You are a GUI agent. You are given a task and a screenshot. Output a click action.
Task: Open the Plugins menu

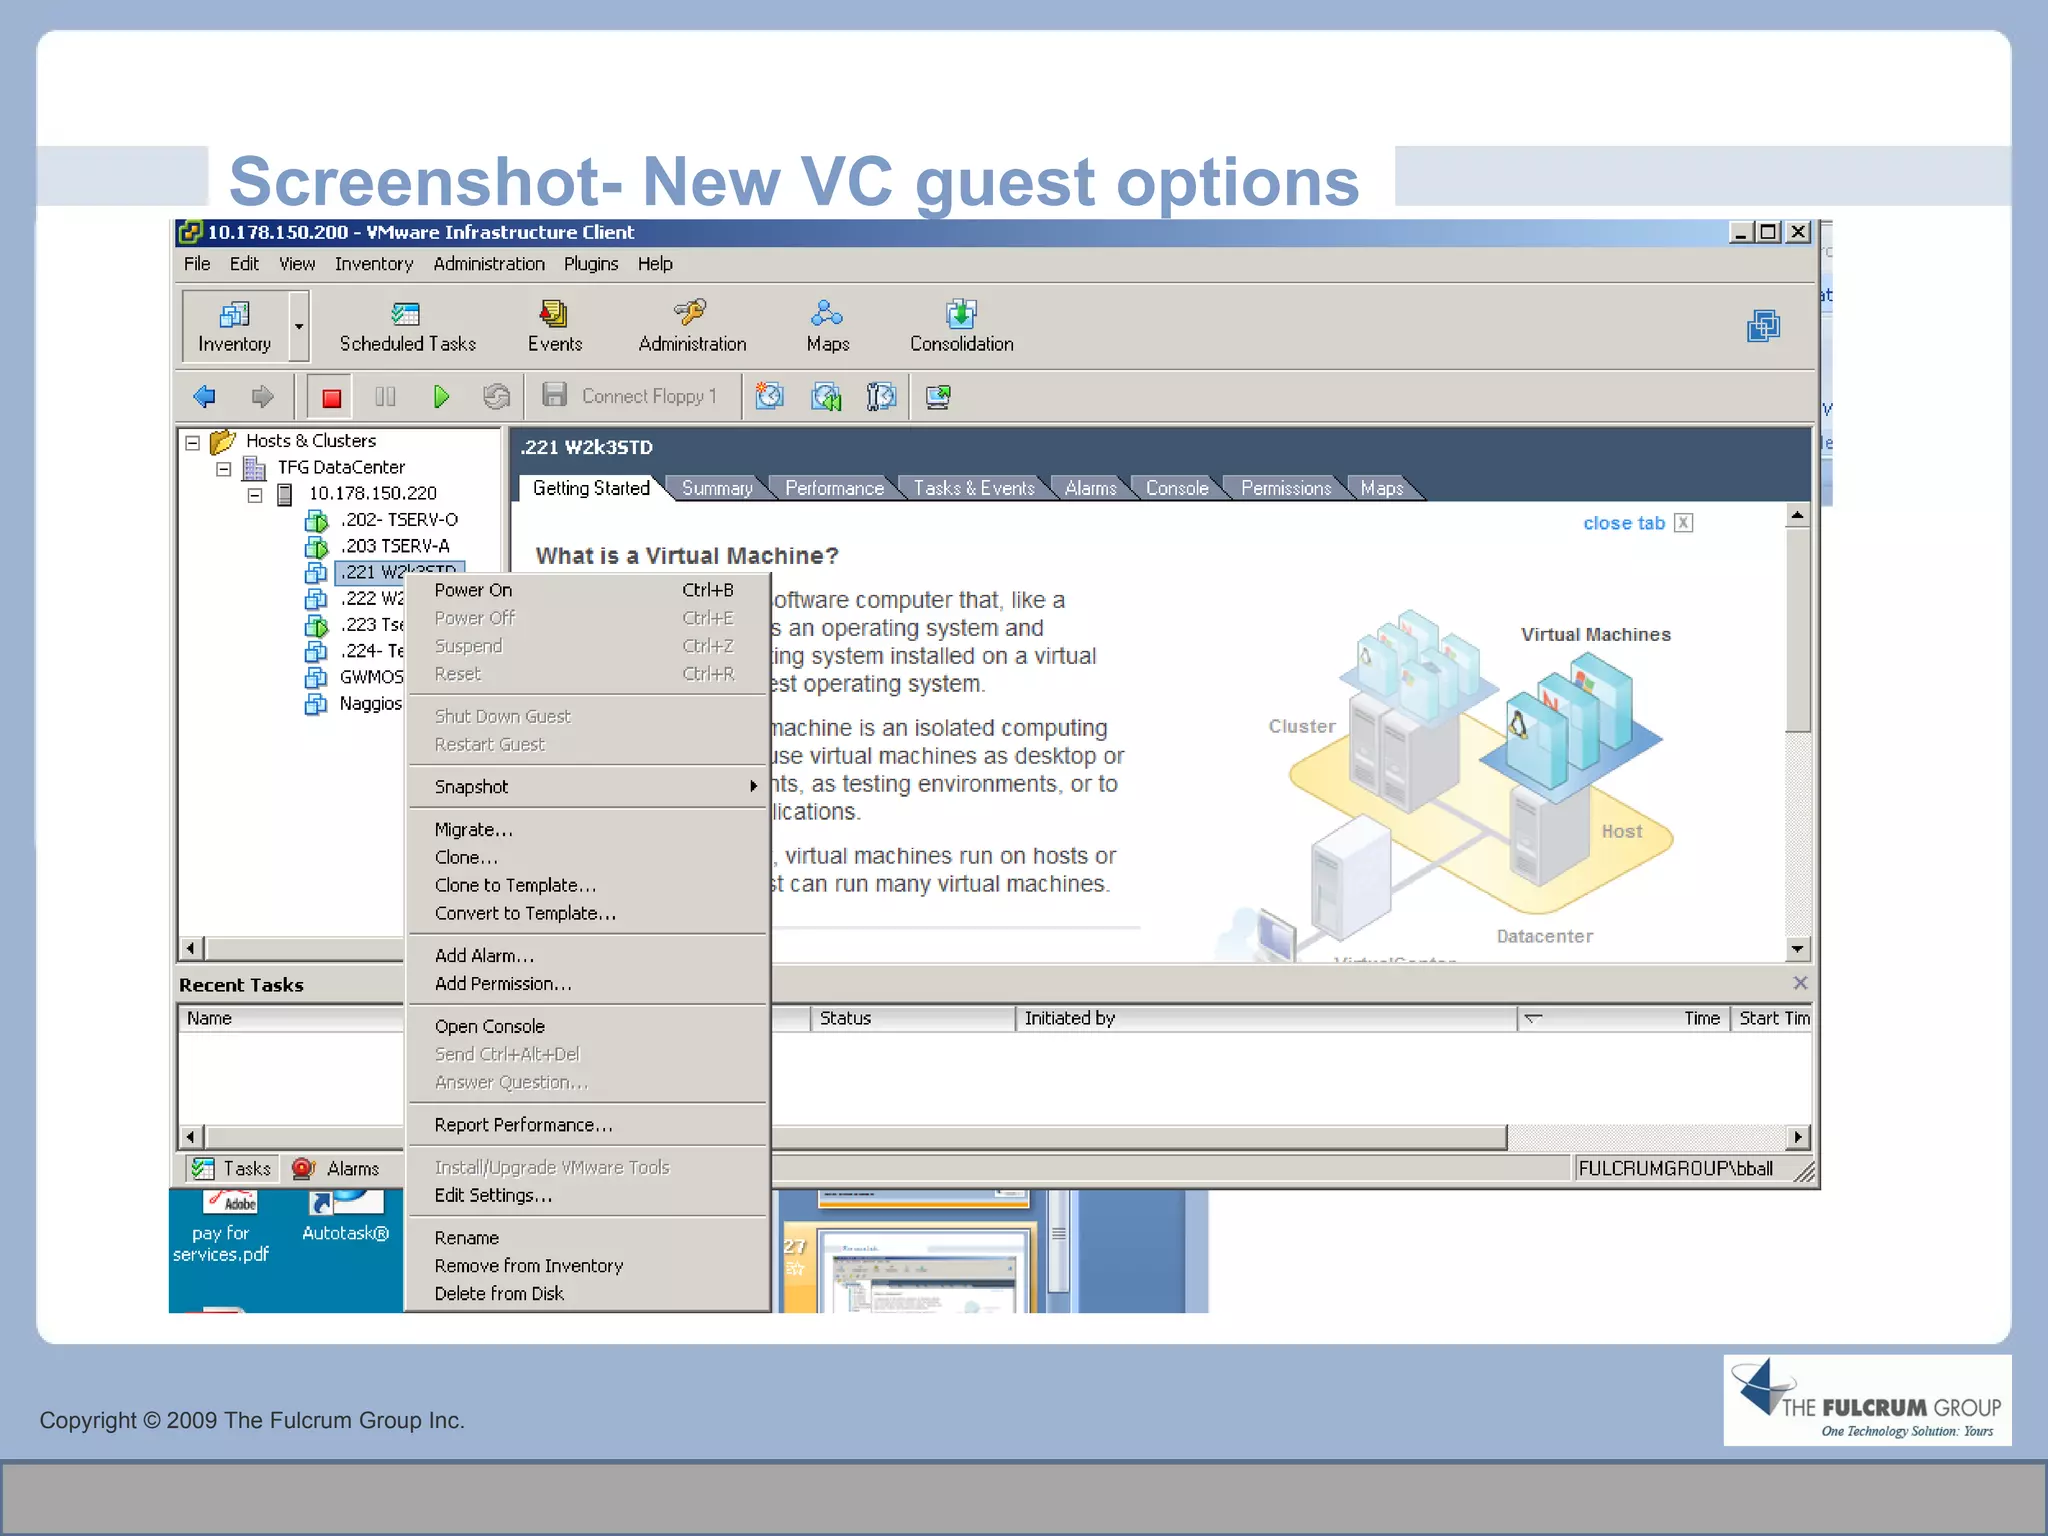(591, 264)
